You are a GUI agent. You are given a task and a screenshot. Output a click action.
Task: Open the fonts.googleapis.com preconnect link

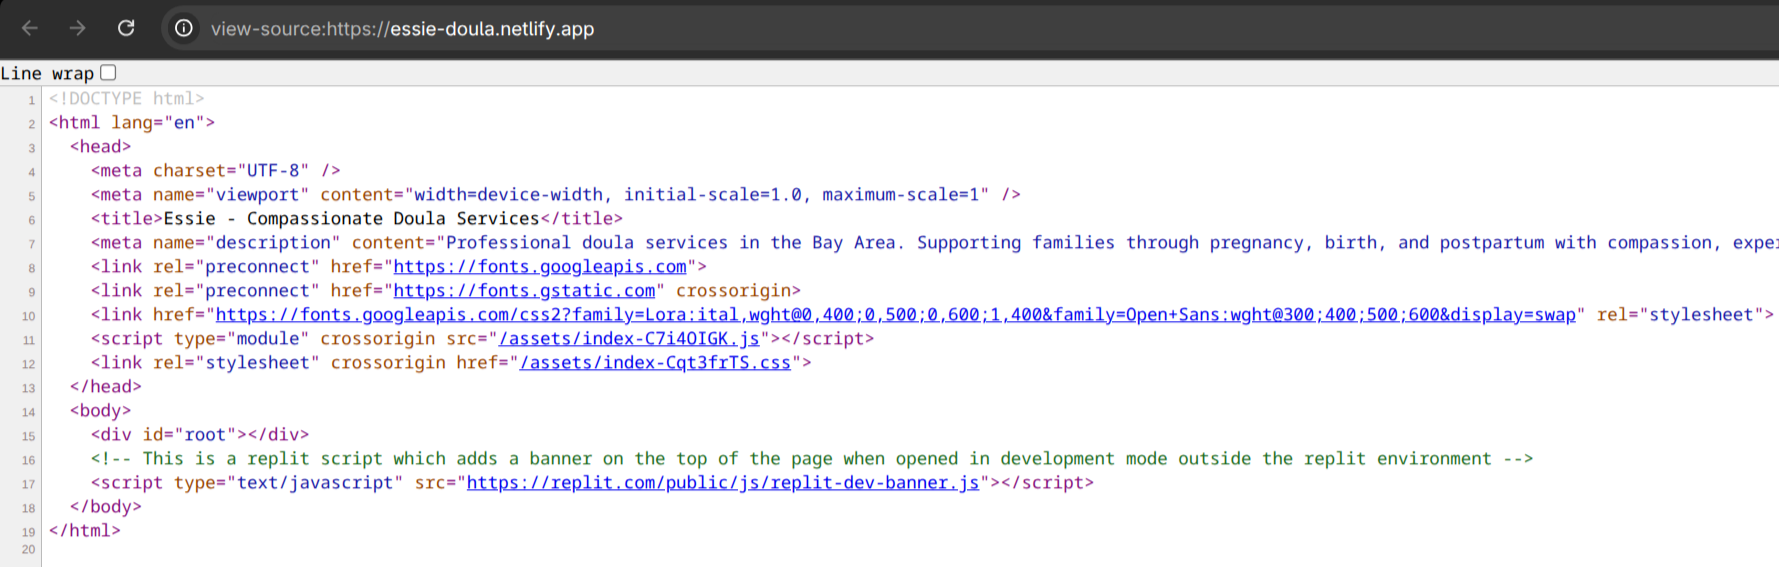(540, 267)
